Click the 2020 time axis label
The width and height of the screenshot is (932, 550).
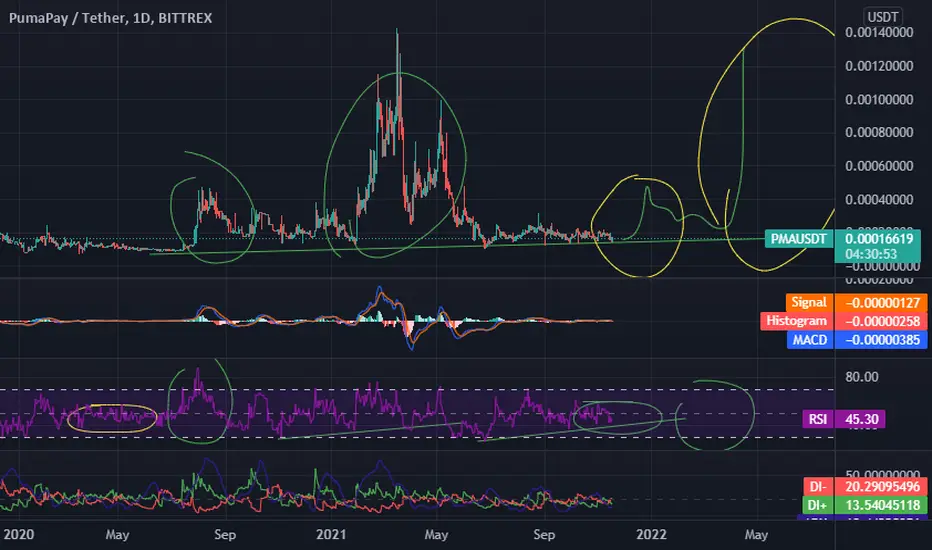point(18,535)
